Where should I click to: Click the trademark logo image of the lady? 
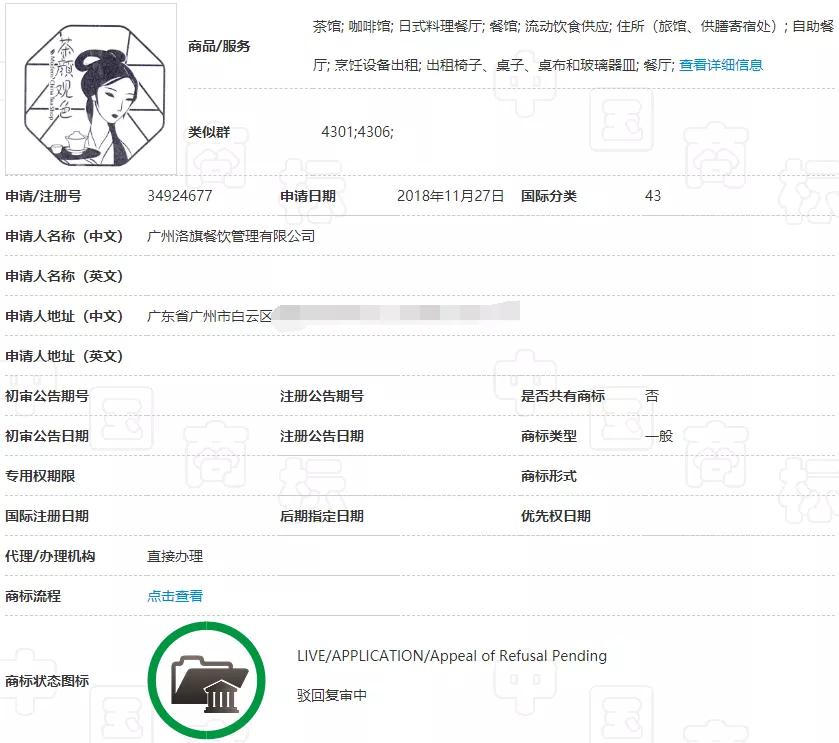(90, 88)
